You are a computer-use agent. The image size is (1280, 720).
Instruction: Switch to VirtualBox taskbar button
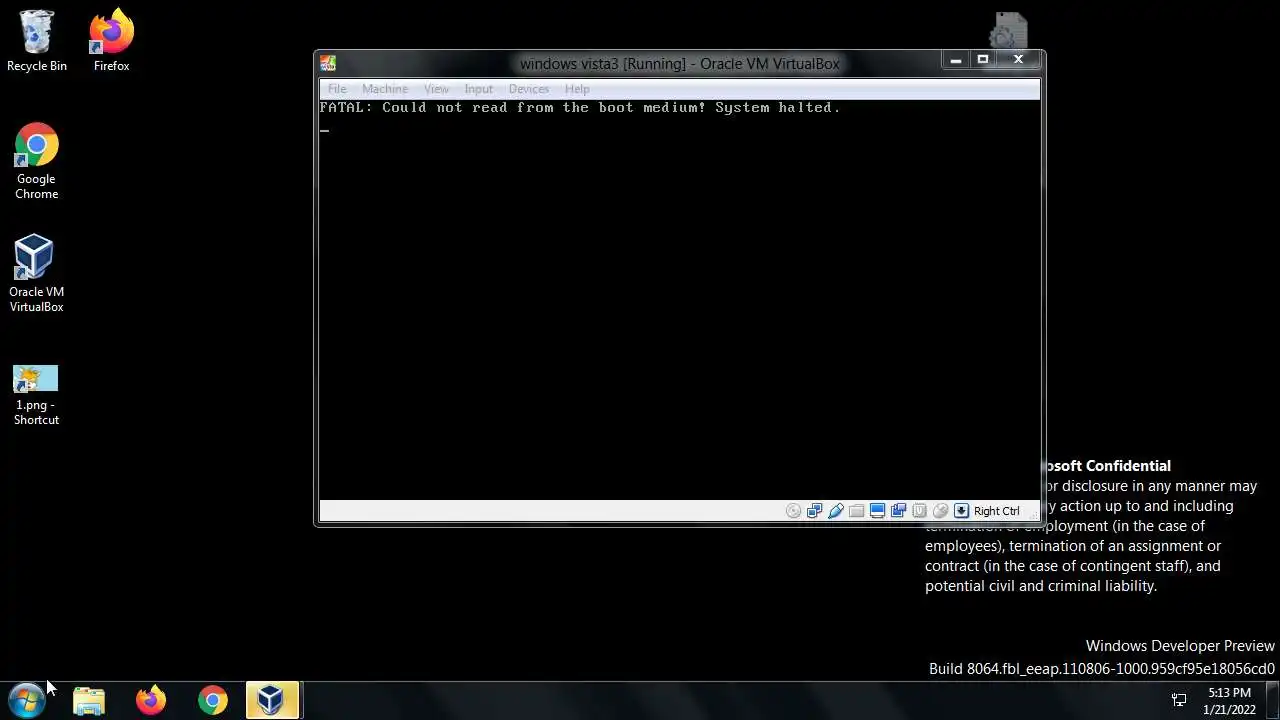(x=272, y=700)
